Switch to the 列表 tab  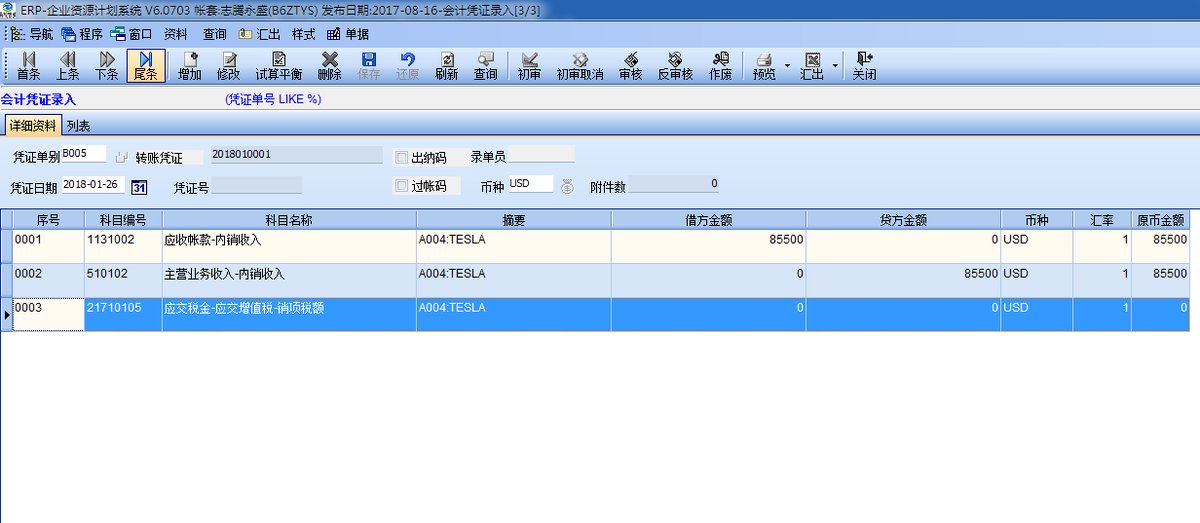point(79,126)
